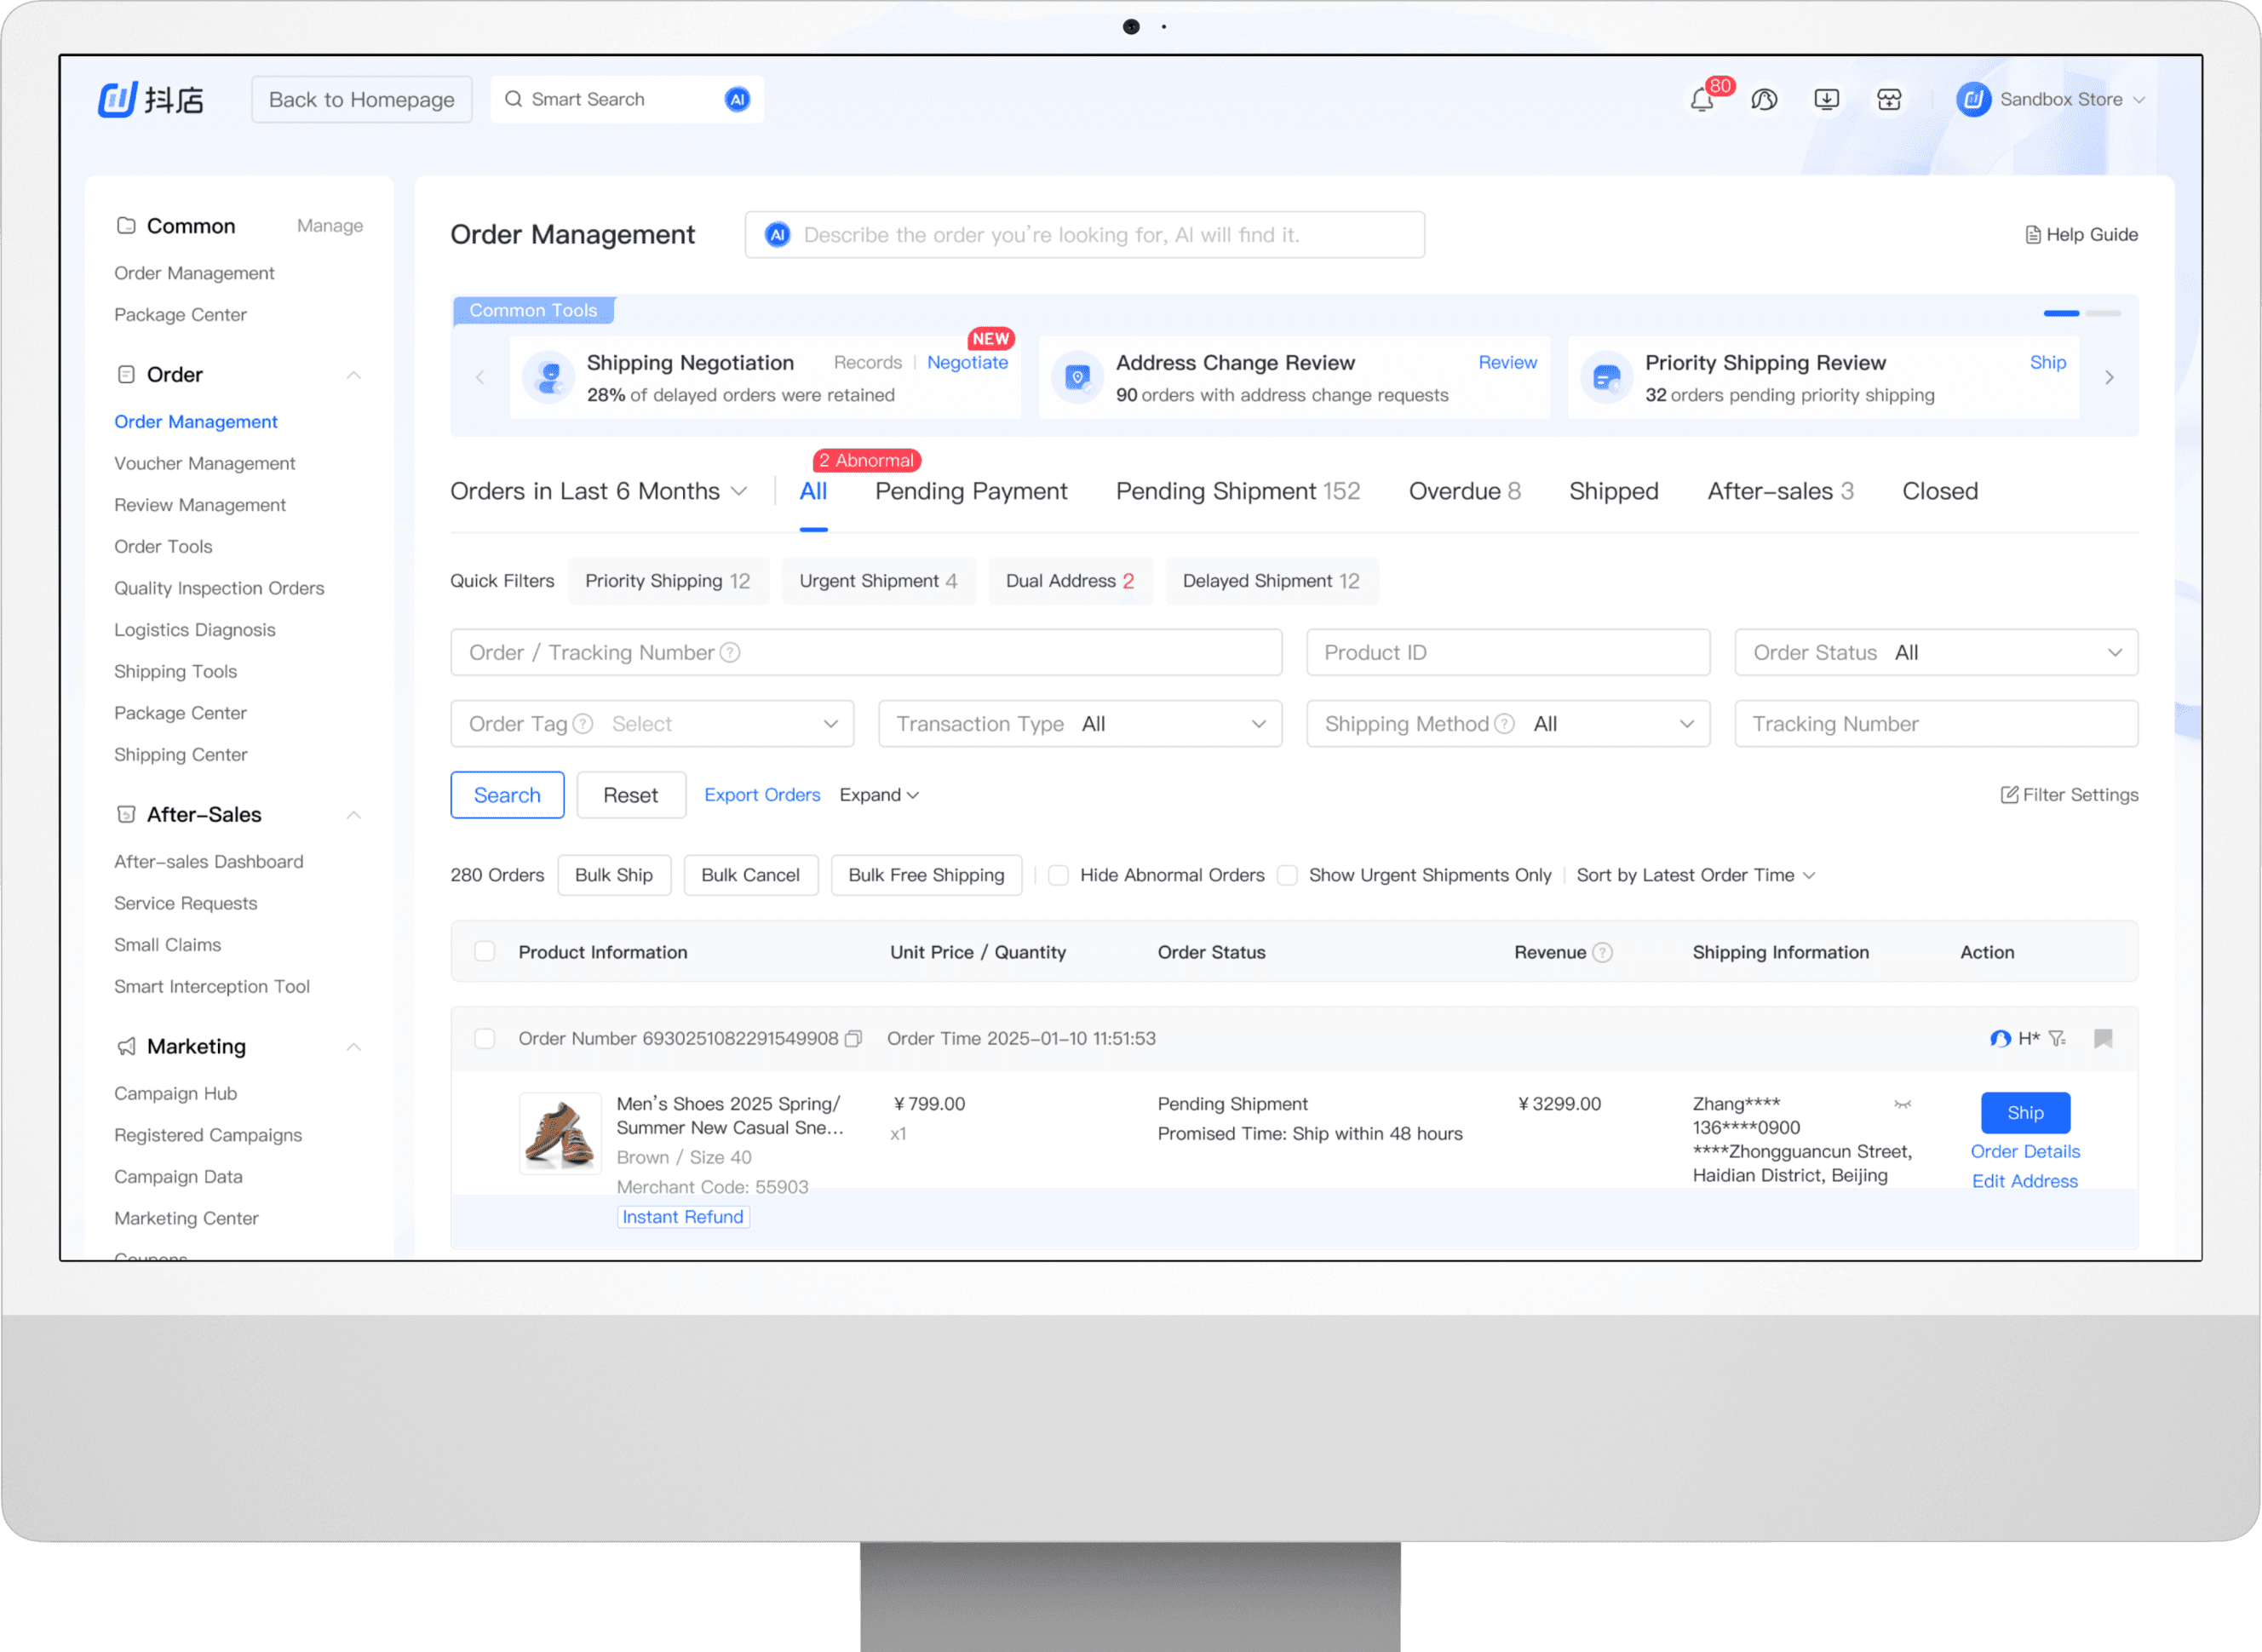Open the notification bell icon
The width and height of the screenshot is (2262, 1652).
(1701, 100)
